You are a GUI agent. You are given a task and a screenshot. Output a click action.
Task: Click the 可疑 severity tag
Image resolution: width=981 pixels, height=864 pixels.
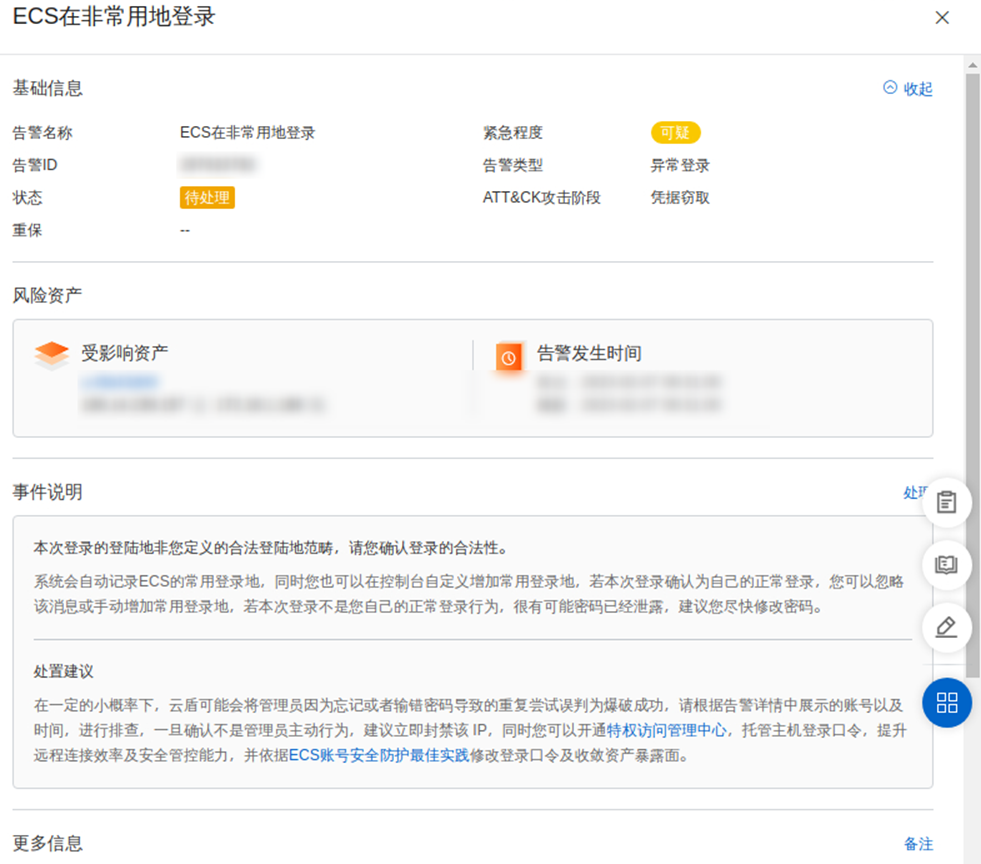[675, 133]
